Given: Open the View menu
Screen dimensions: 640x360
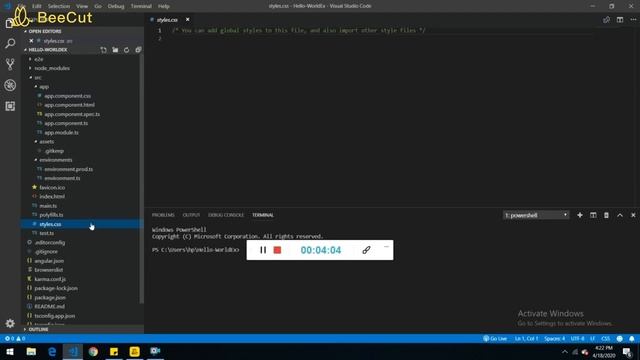Looking at the screenshot, I should pyautogui.click(x=82, y=6).
